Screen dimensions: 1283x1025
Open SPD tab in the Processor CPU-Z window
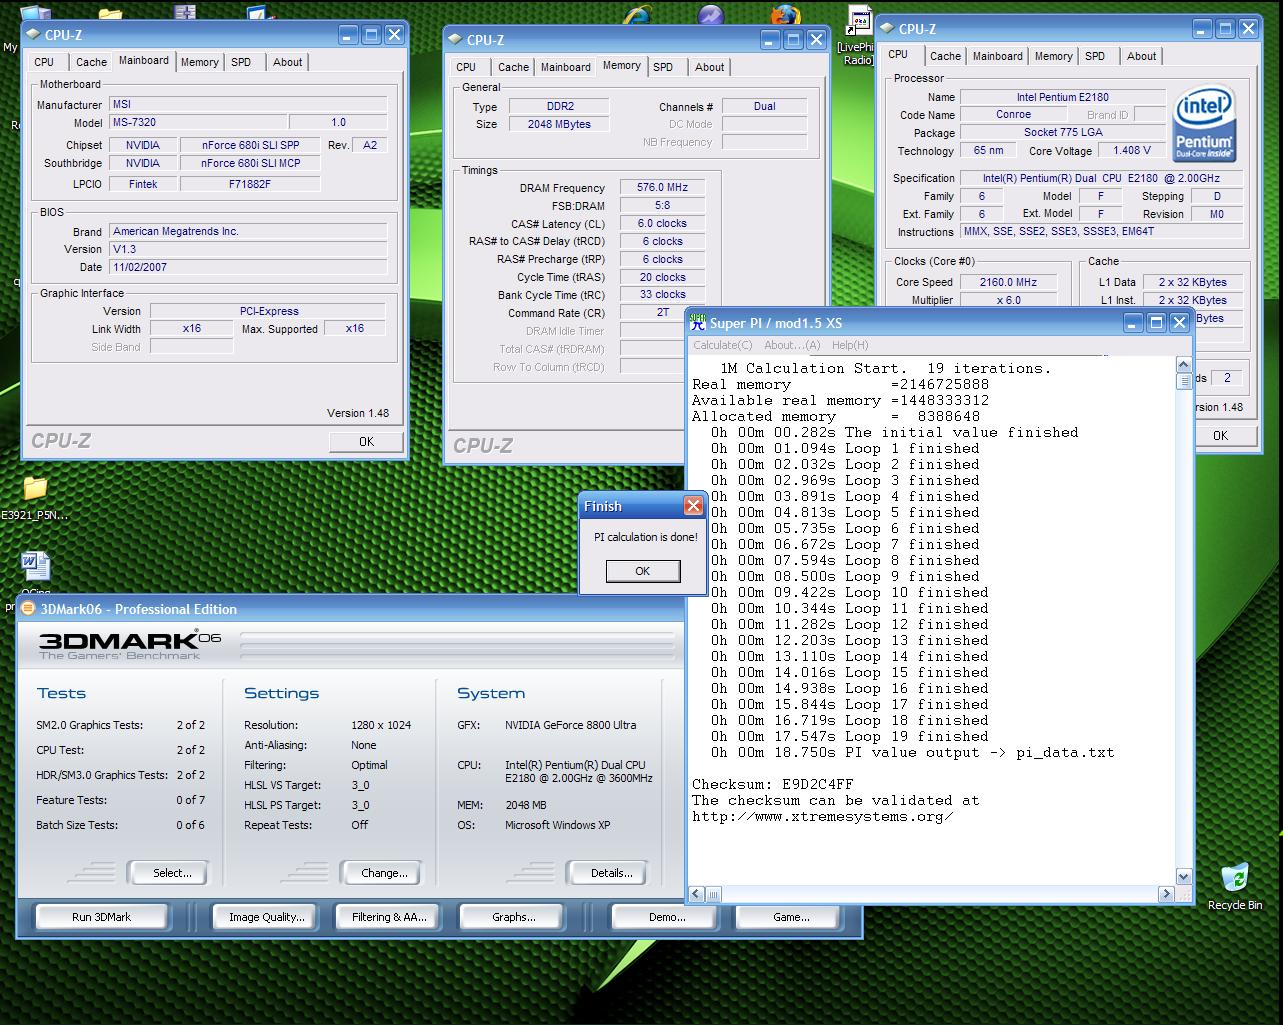[1095, 56]
